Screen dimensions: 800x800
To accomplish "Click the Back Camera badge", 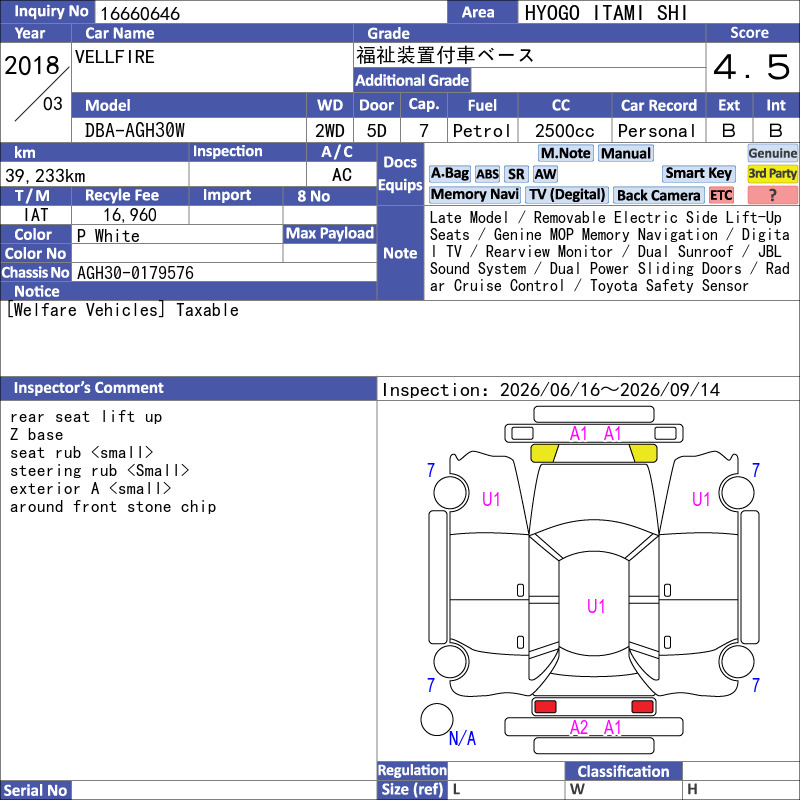I will pos(658,195).
